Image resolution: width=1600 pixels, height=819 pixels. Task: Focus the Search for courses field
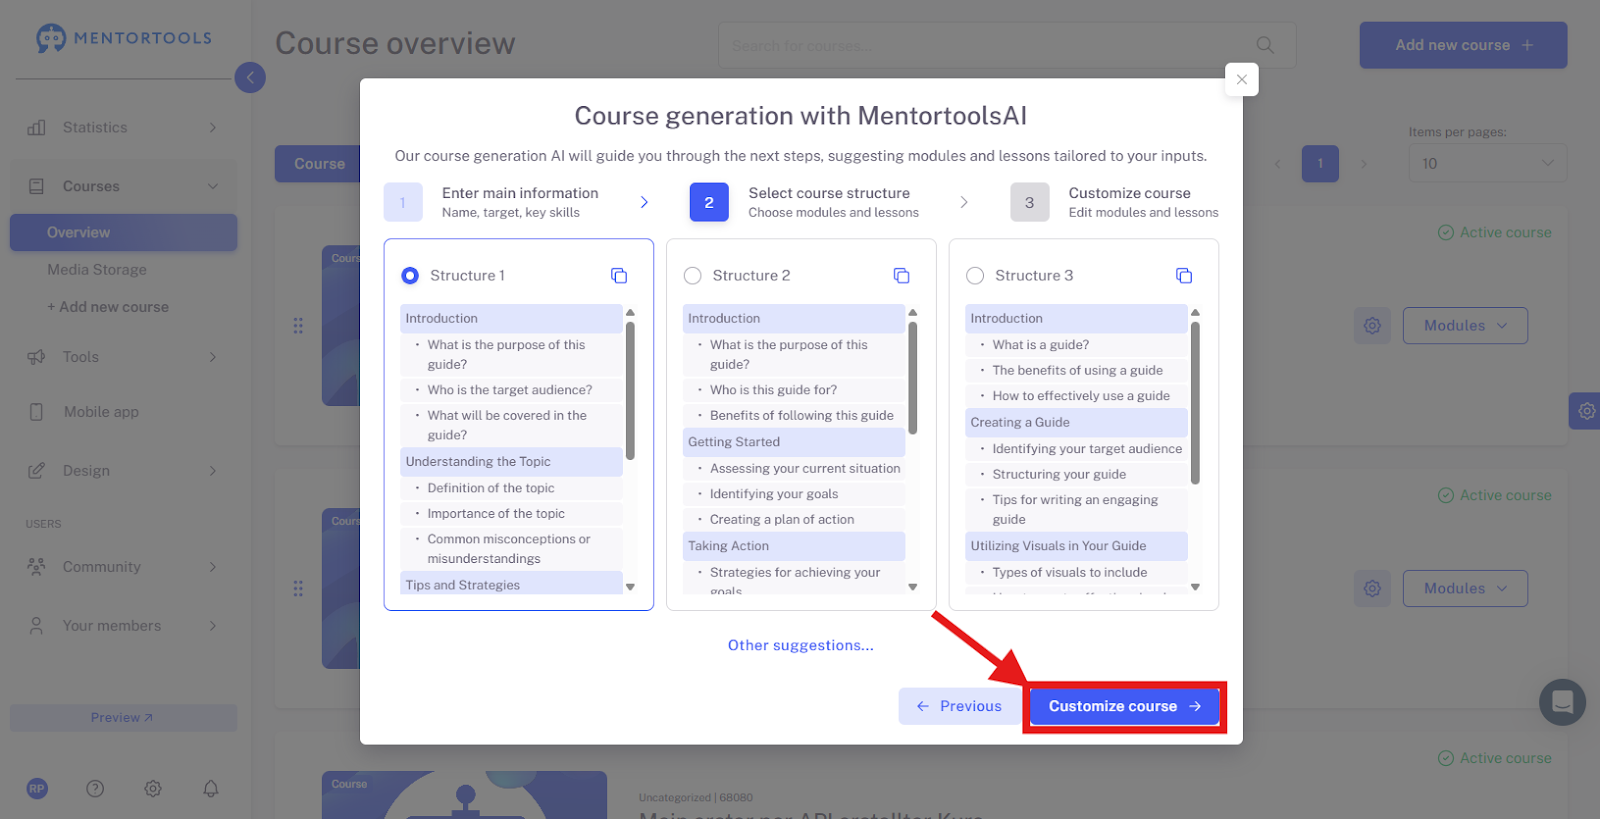coord(1007,45)
